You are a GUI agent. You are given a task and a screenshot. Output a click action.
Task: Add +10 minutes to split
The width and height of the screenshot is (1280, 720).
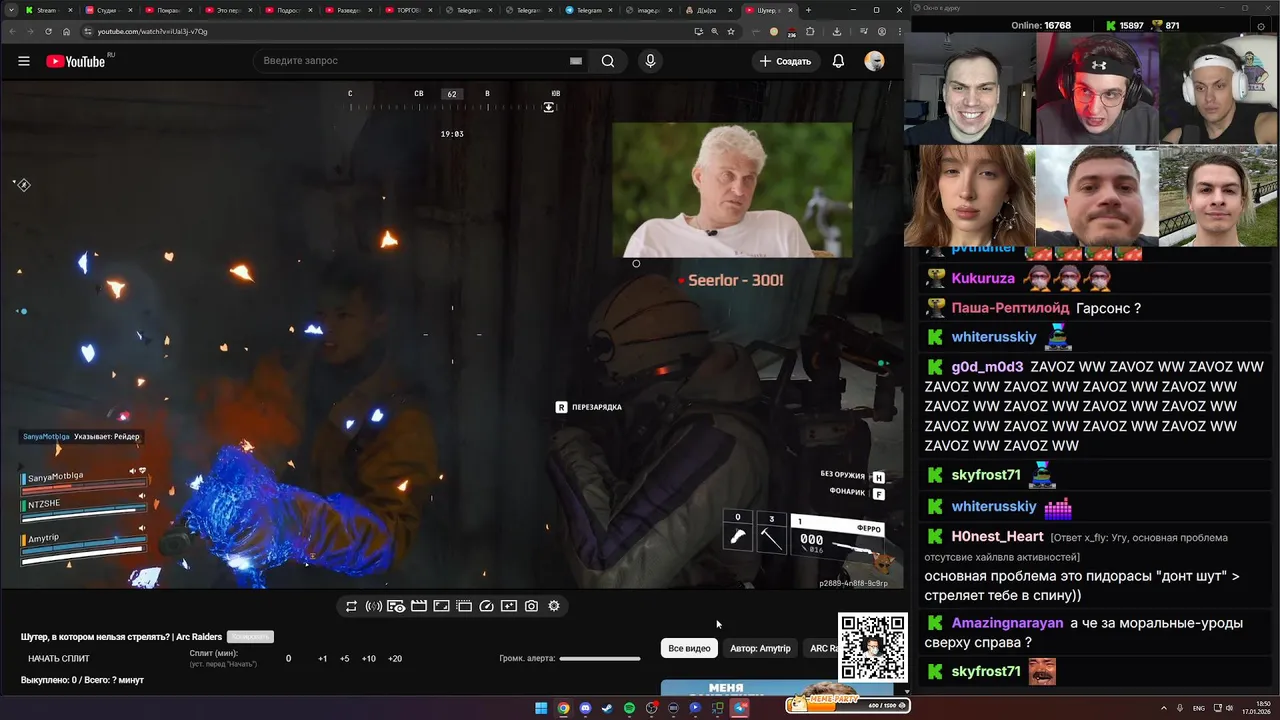click(x=369, y=658)
